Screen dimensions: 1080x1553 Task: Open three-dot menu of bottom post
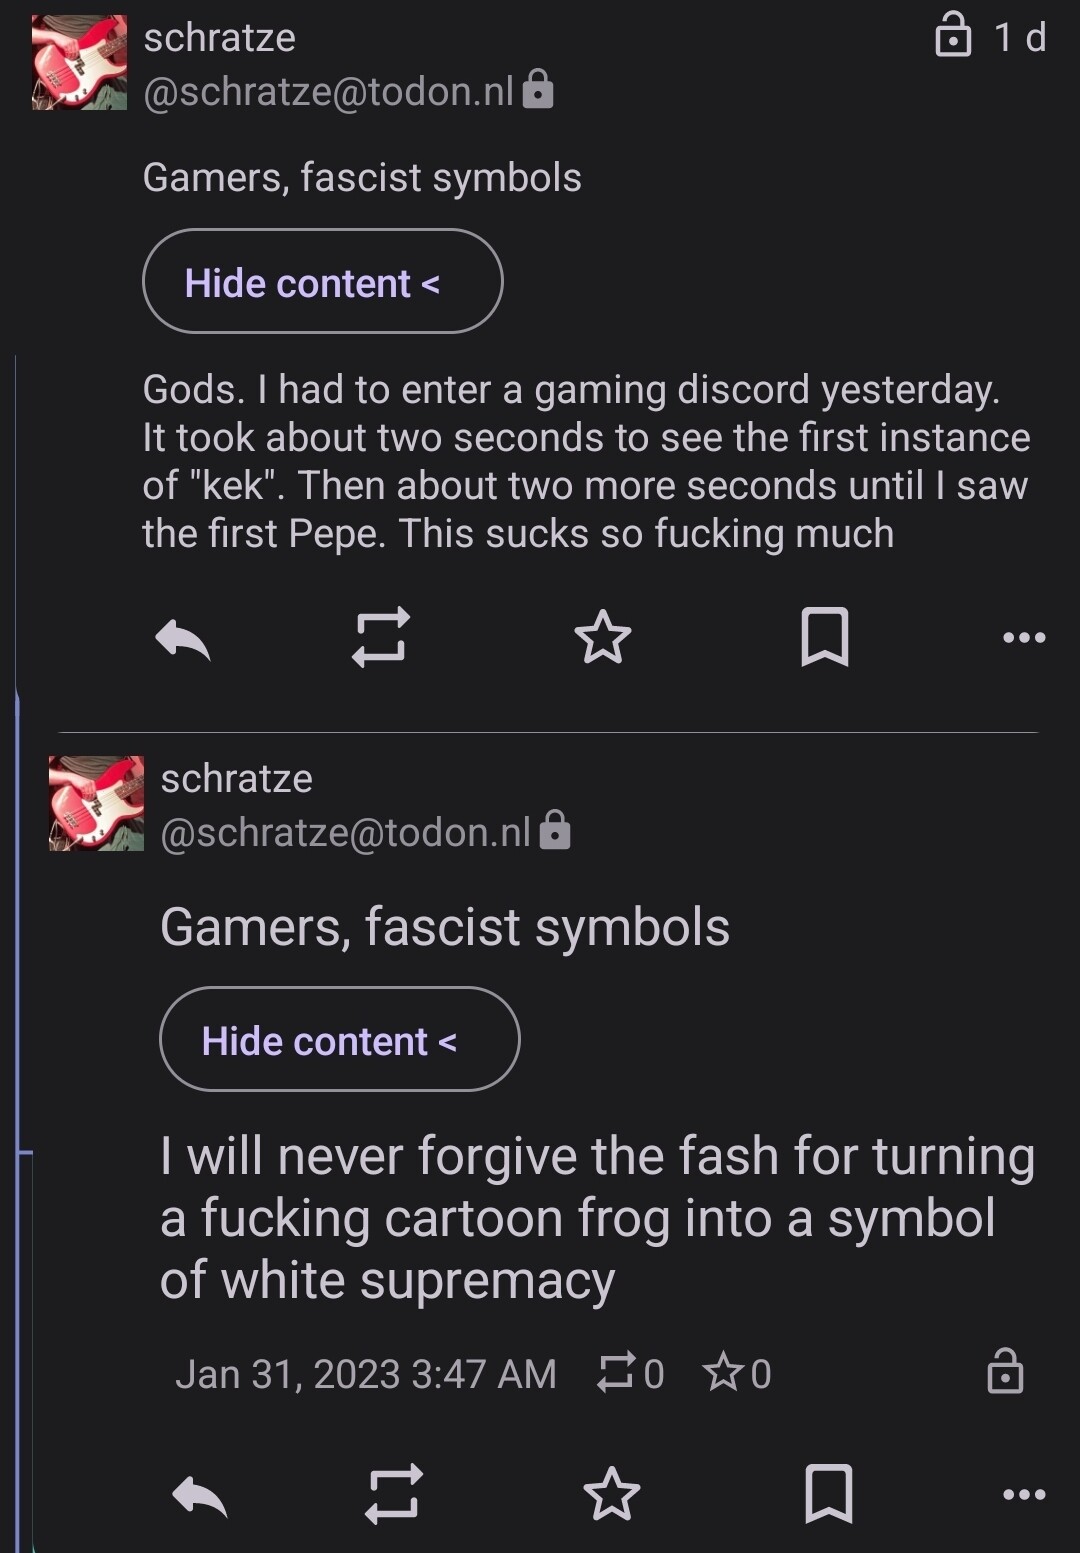coord(1024,1494)
